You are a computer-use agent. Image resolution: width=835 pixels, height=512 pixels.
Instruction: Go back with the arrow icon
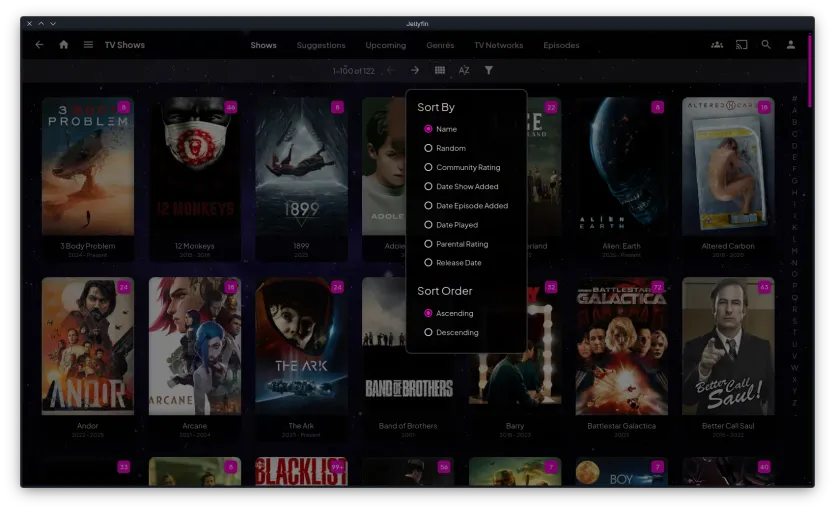click(x=39, y=45)
